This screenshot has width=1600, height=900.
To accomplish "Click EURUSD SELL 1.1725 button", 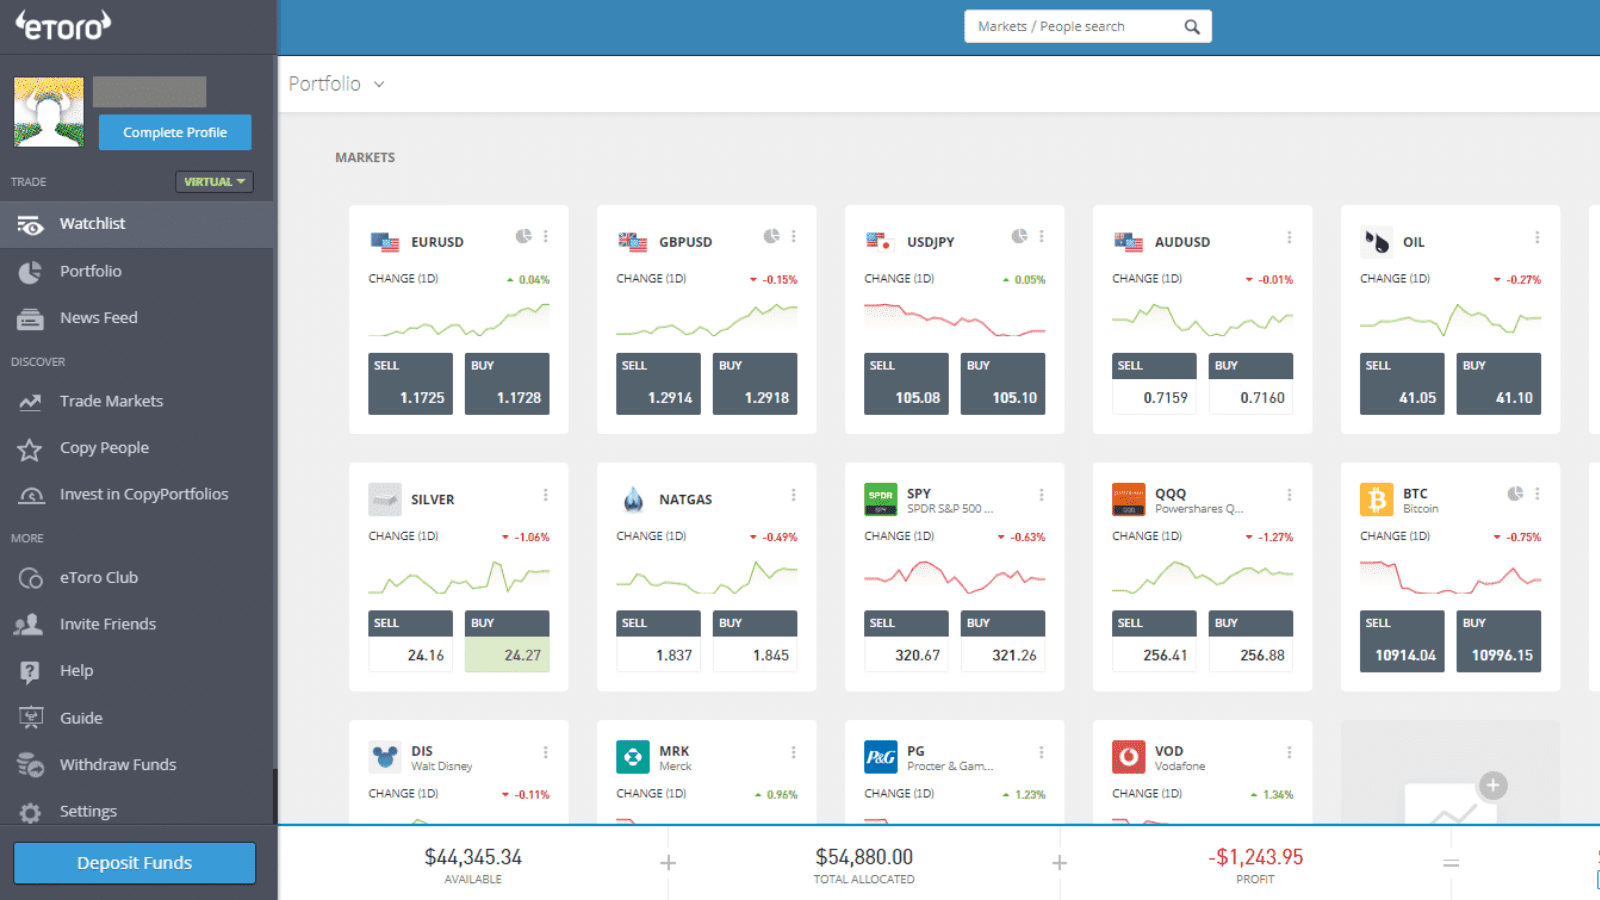I will tap(410, 384).
